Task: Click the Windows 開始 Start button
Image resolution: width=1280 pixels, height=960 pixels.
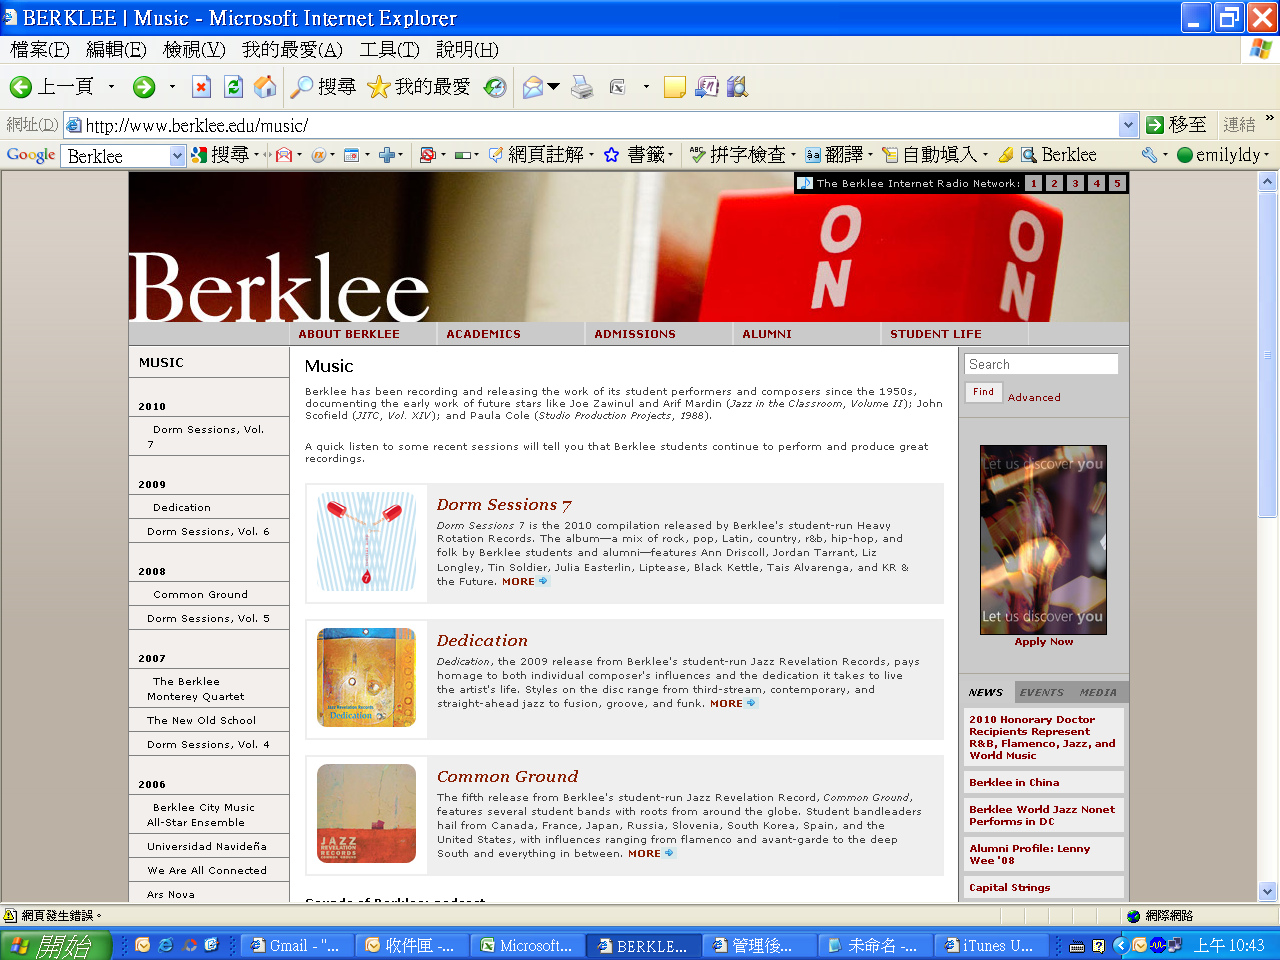Action: [56, 945]
